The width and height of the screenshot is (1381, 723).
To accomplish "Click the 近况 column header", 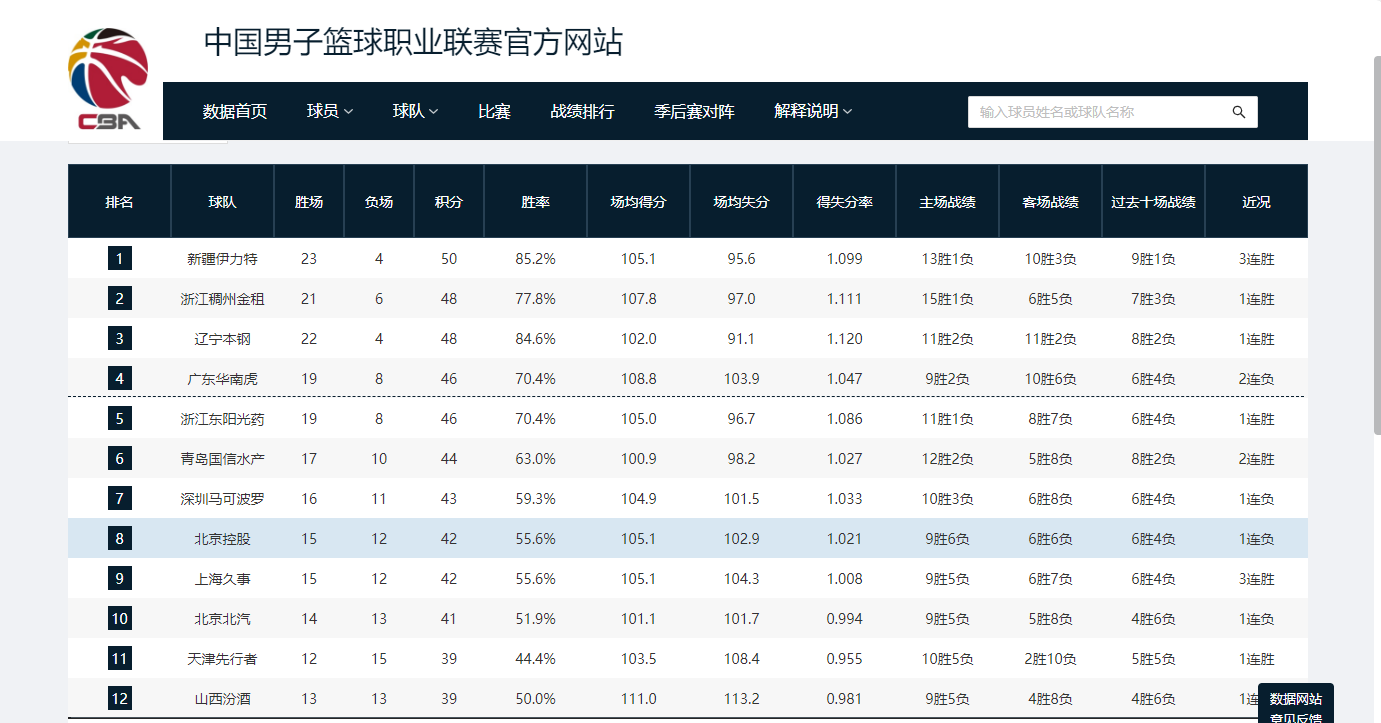I will point(1256,201).
